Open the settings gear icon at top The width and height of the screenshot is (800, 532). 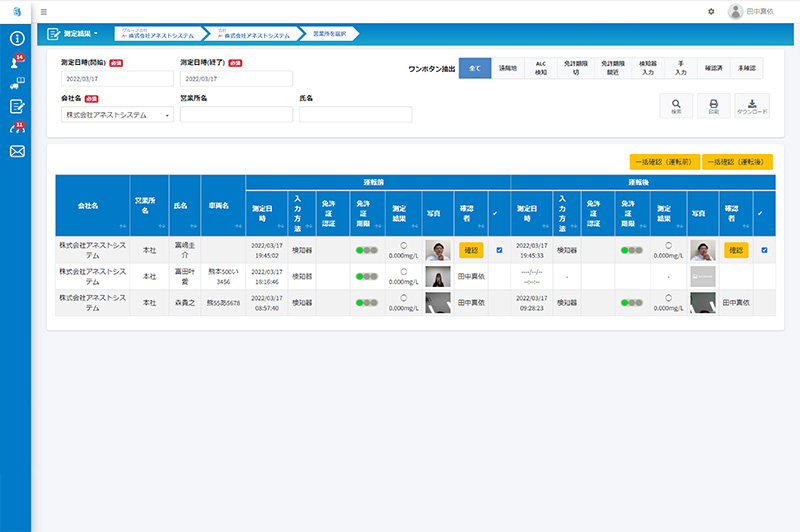point(711,11)
